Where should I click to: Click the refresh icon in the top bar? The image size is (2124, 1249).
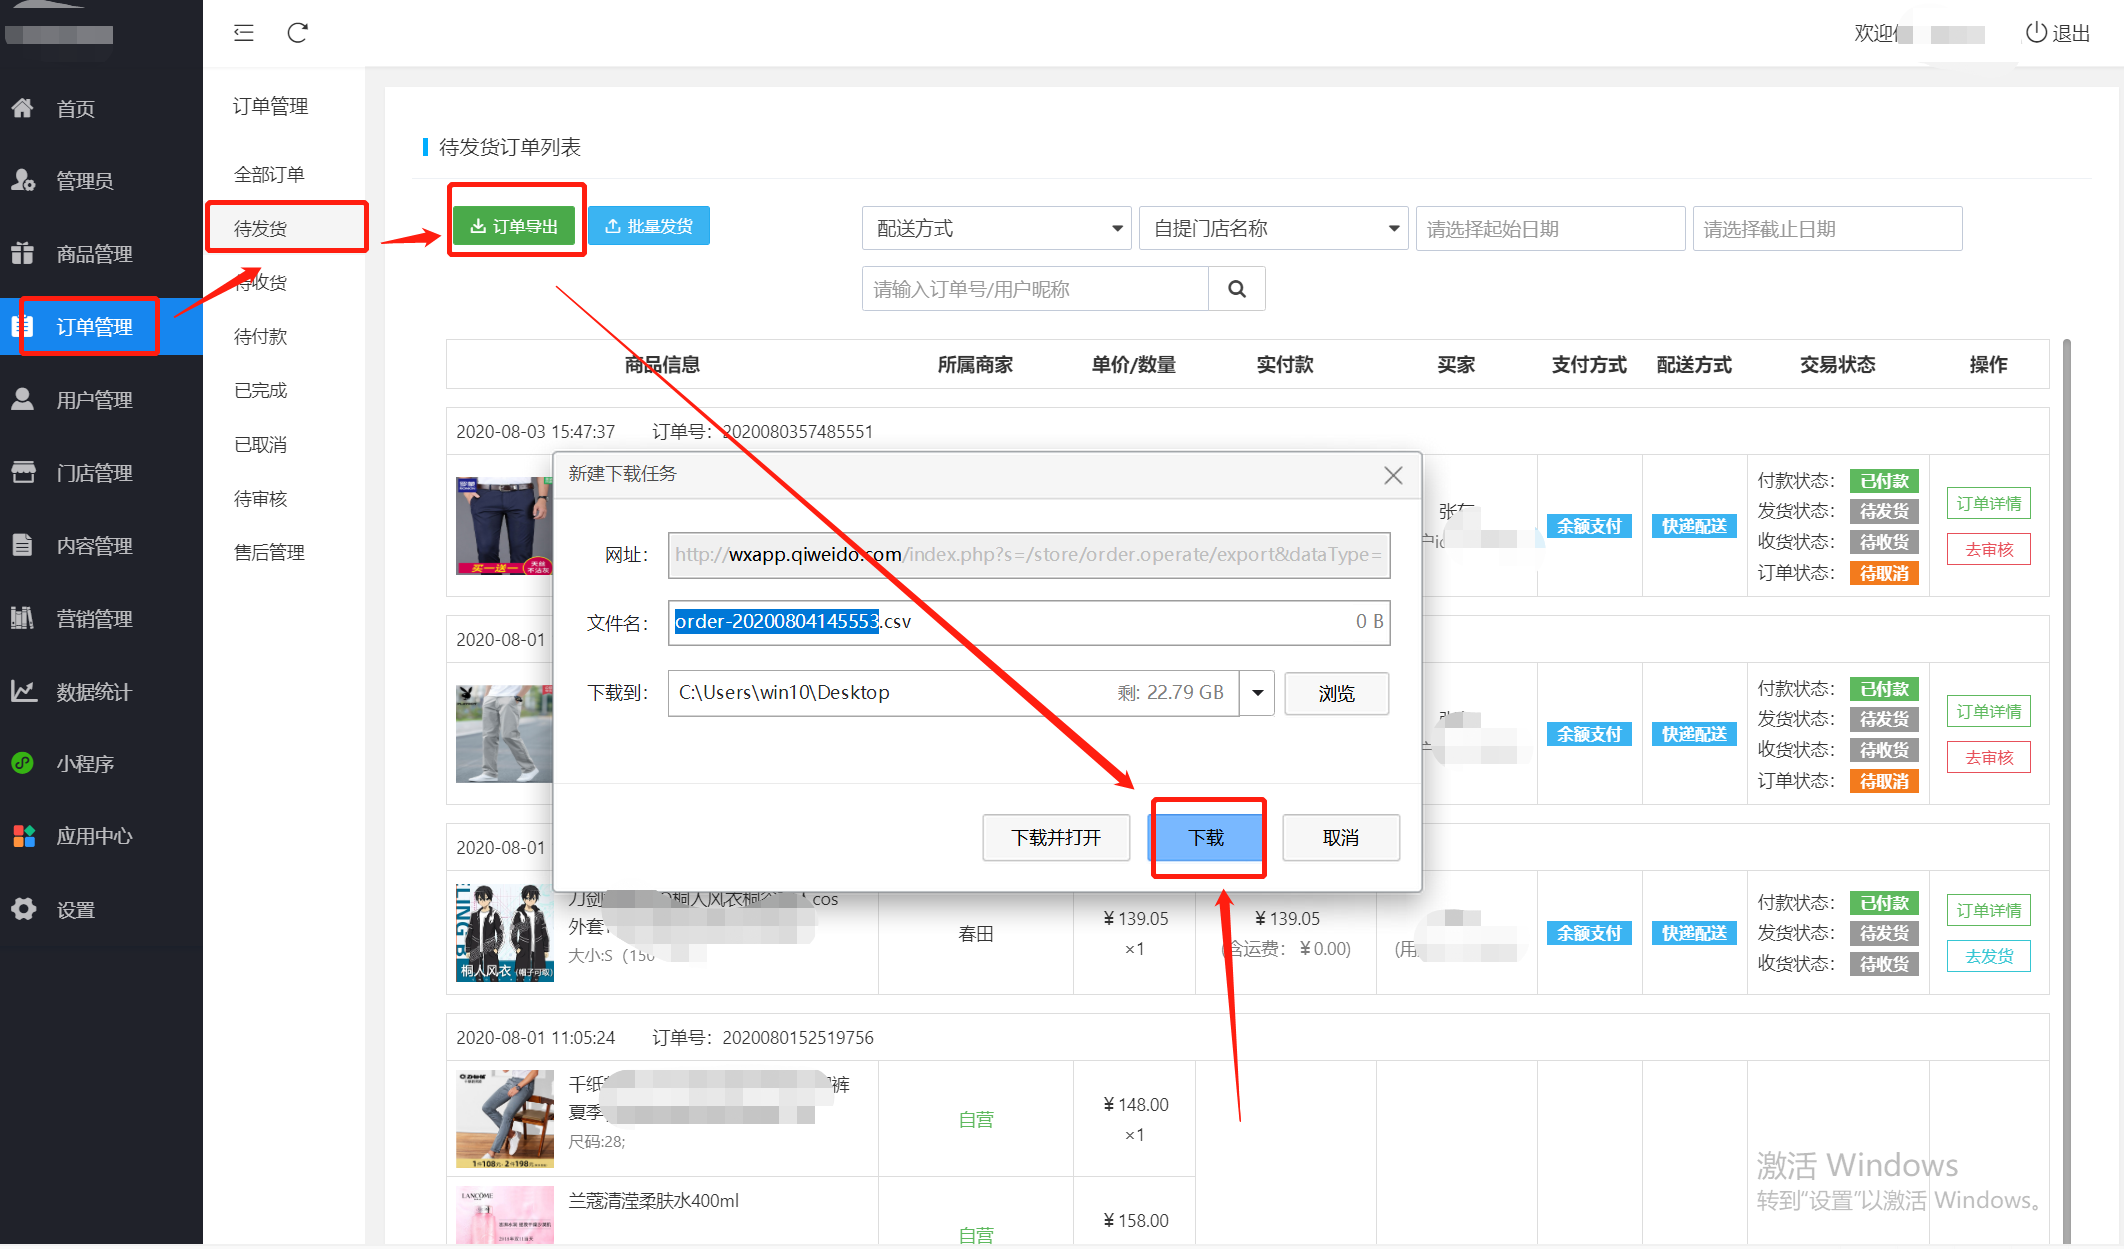tap(297, 33)
